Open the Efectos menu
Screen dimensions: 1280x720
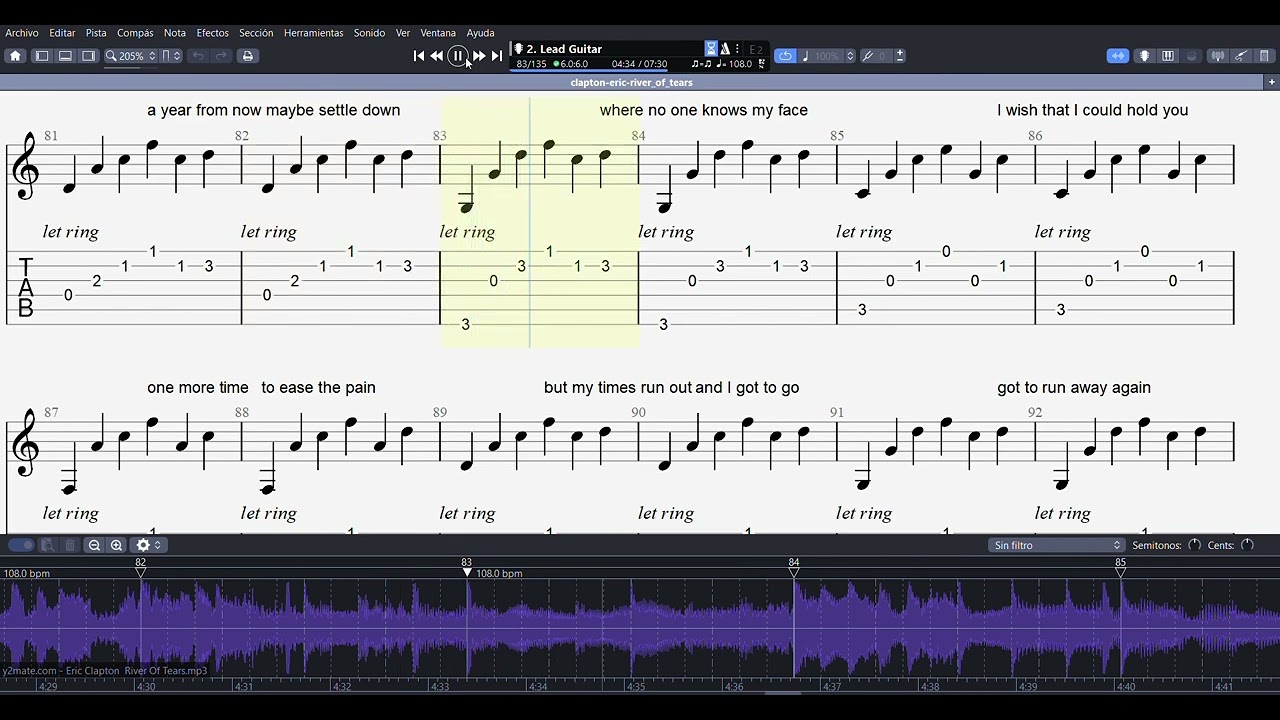(212, 33)
